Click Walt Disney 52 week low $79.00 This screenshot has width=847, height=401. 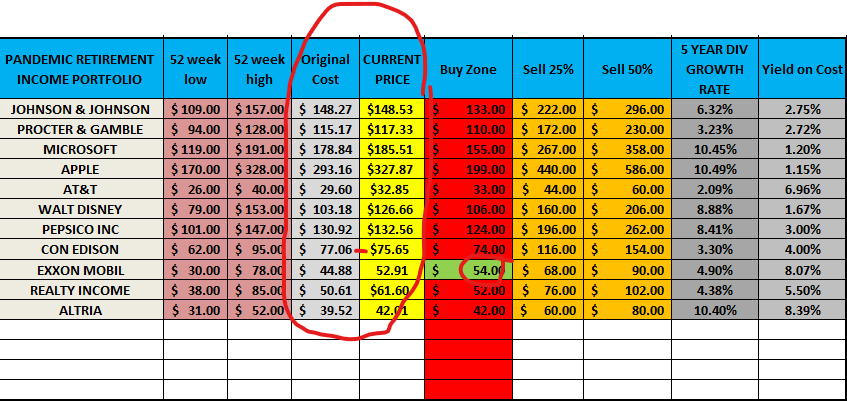(196, 210)
